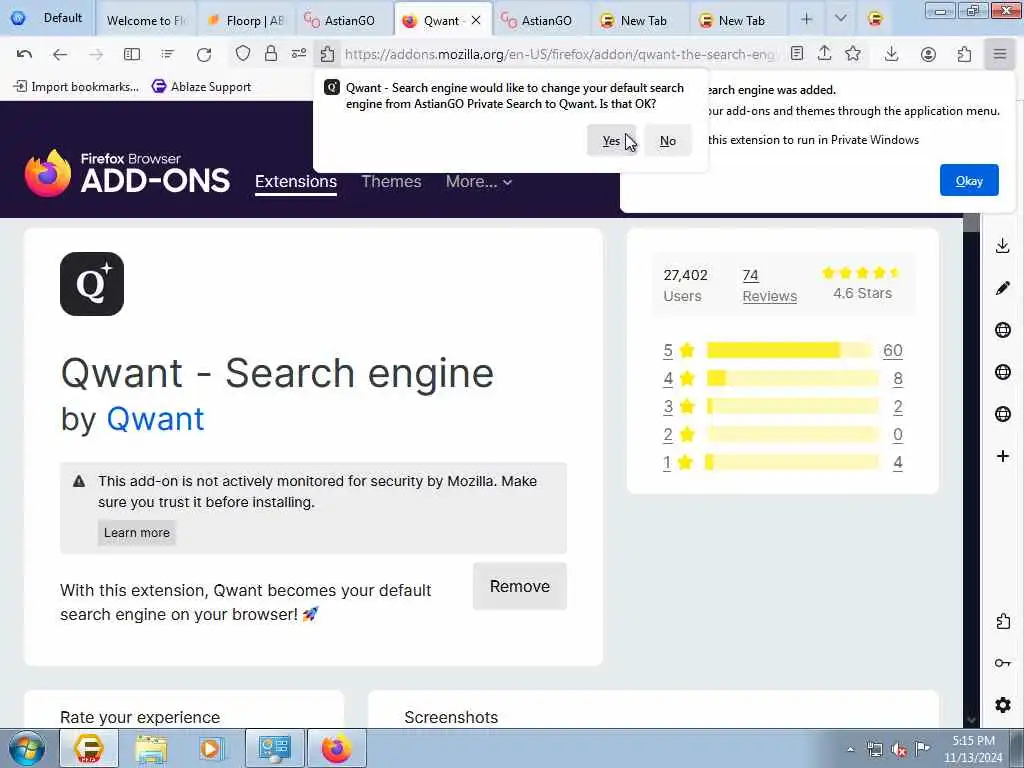The image size is (1024, 768).
Task: Open Import bookmarks... item
Action: [x=76, y=86]
